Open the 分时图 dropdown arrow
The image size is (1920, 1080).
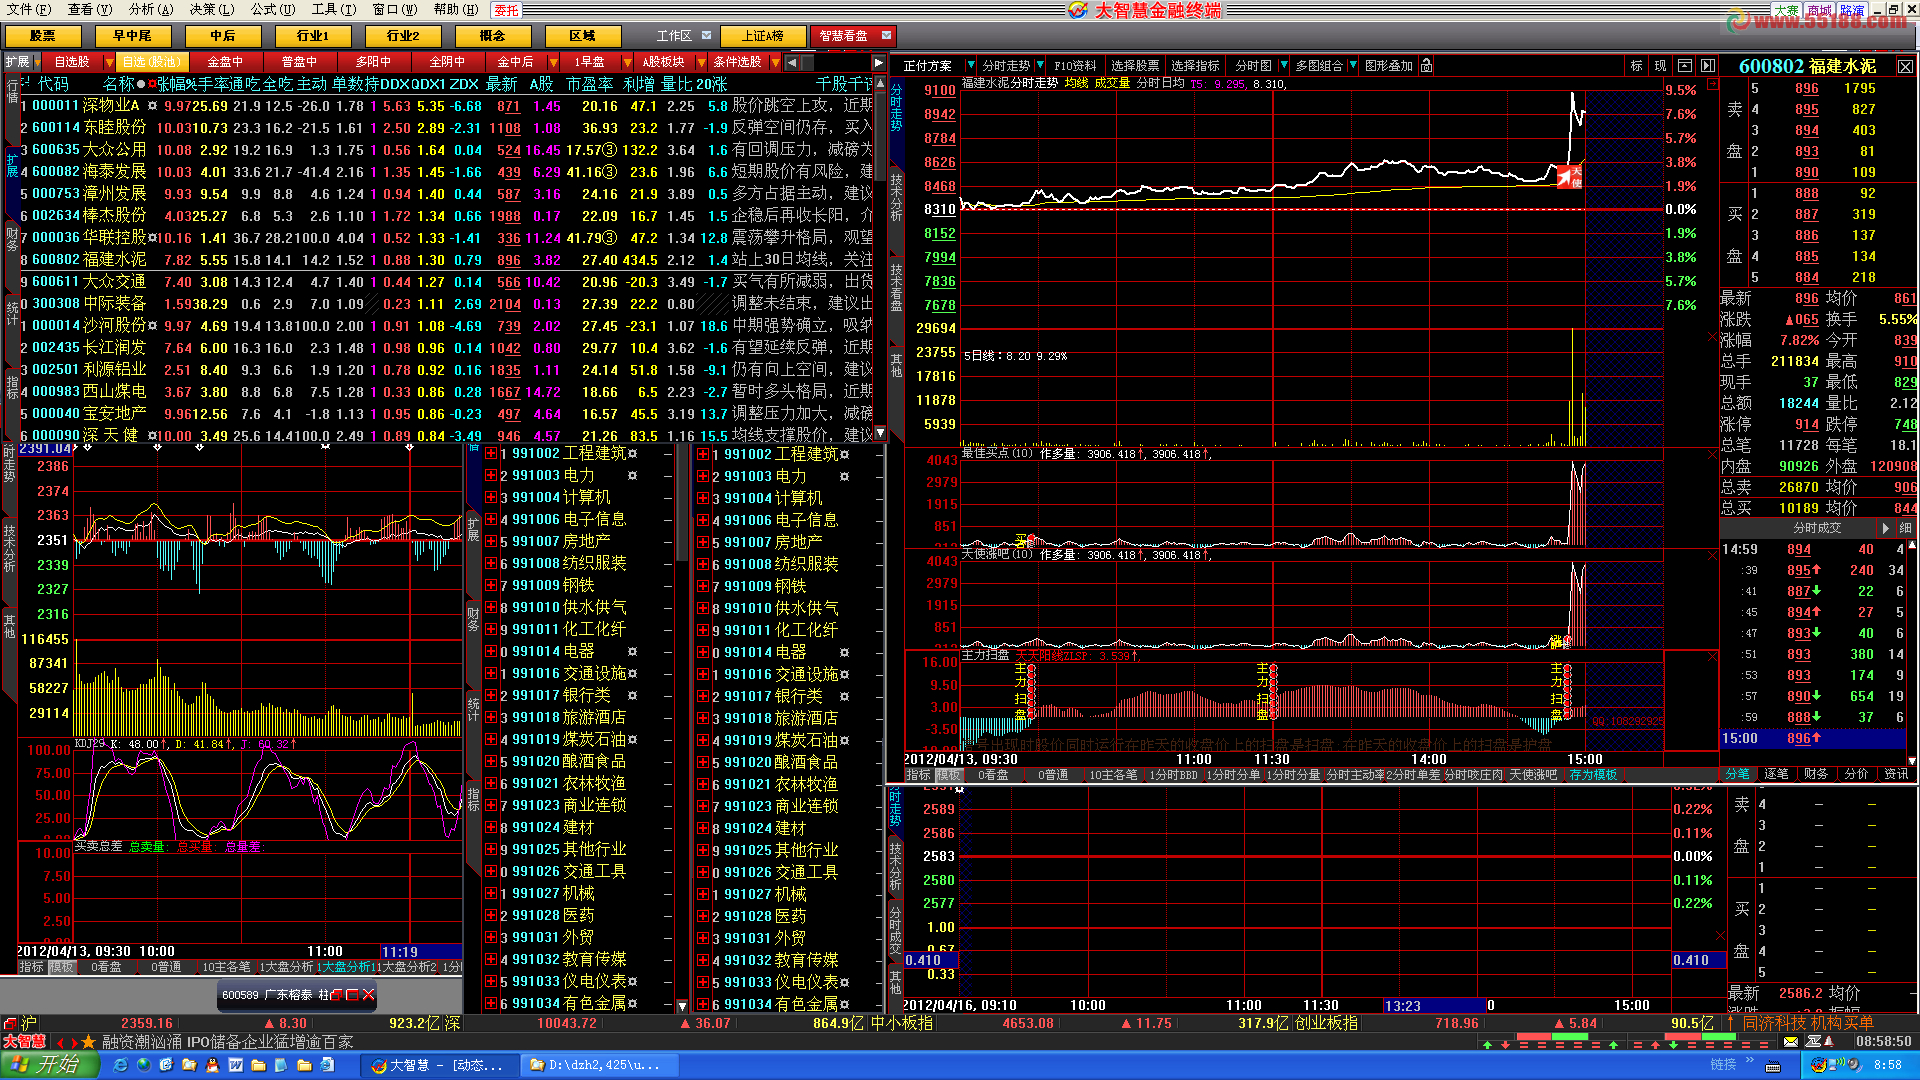1284,66
